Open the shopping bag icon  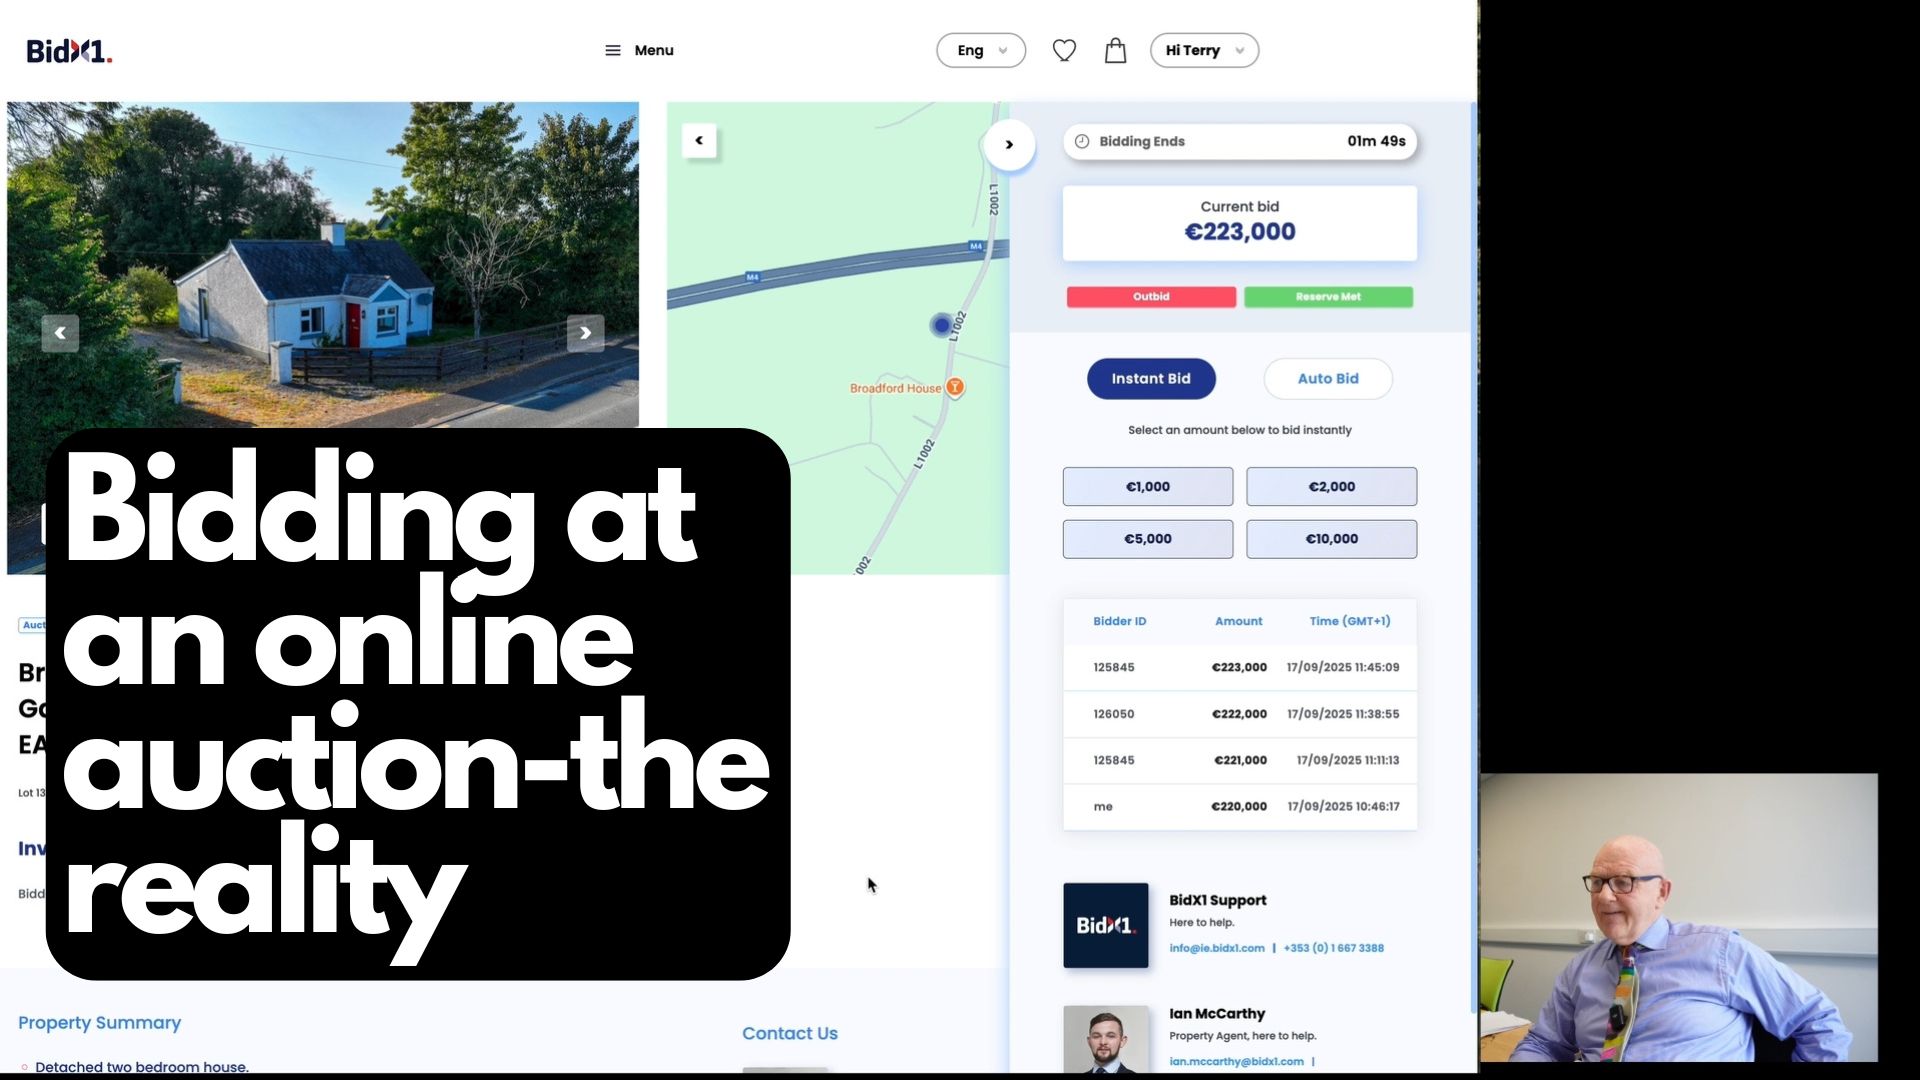1115,50
